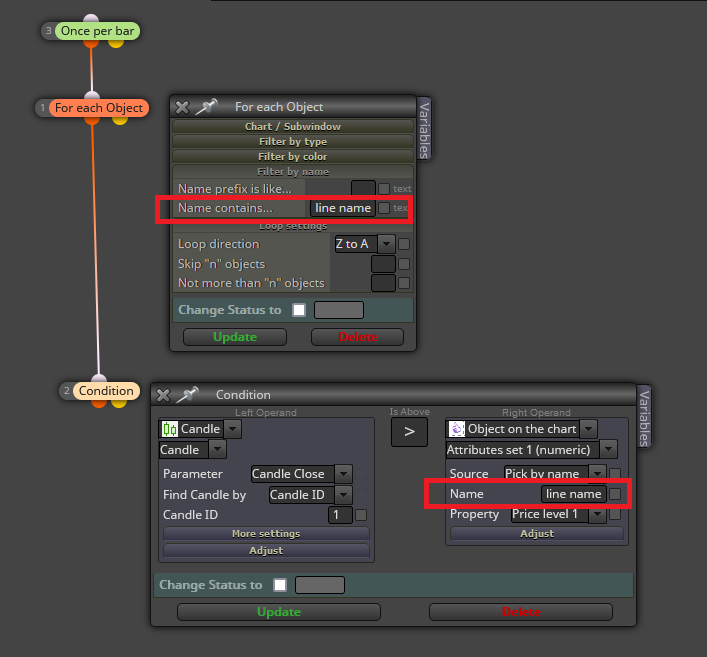The width and height of the screenshot is (707, 657).
Task: Click the Is Above comparison operator button
Action: coord(409,432)
